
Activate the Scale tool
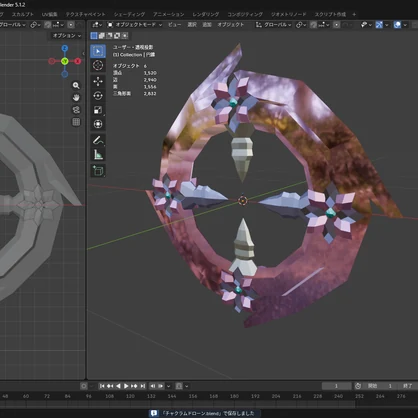coord(98,110)
